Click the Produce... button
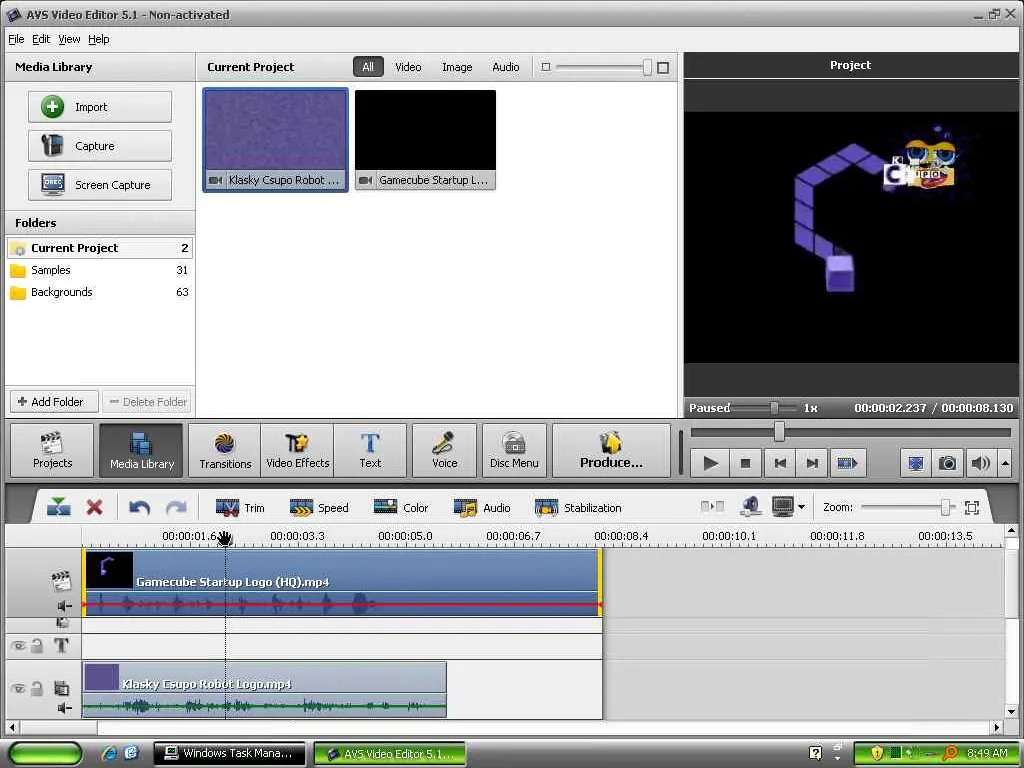Viewport: 1024px width, 768px height. (x=611, y=451)
